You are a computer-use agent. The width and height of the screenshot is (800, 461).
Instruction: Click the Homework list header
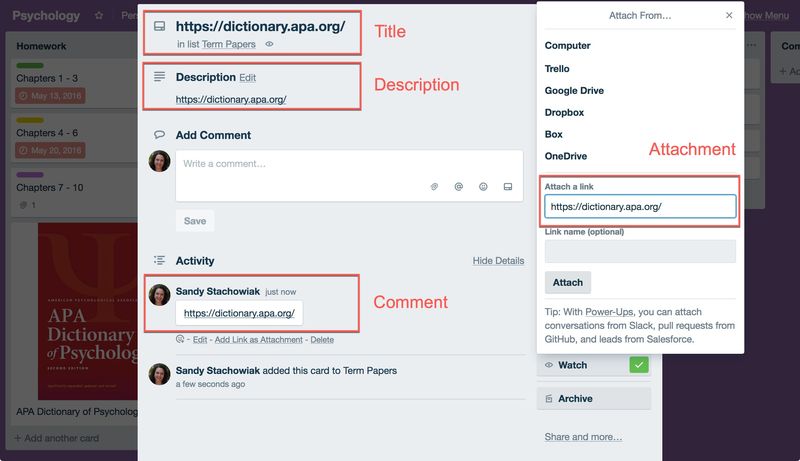click(x=41, y=46)
